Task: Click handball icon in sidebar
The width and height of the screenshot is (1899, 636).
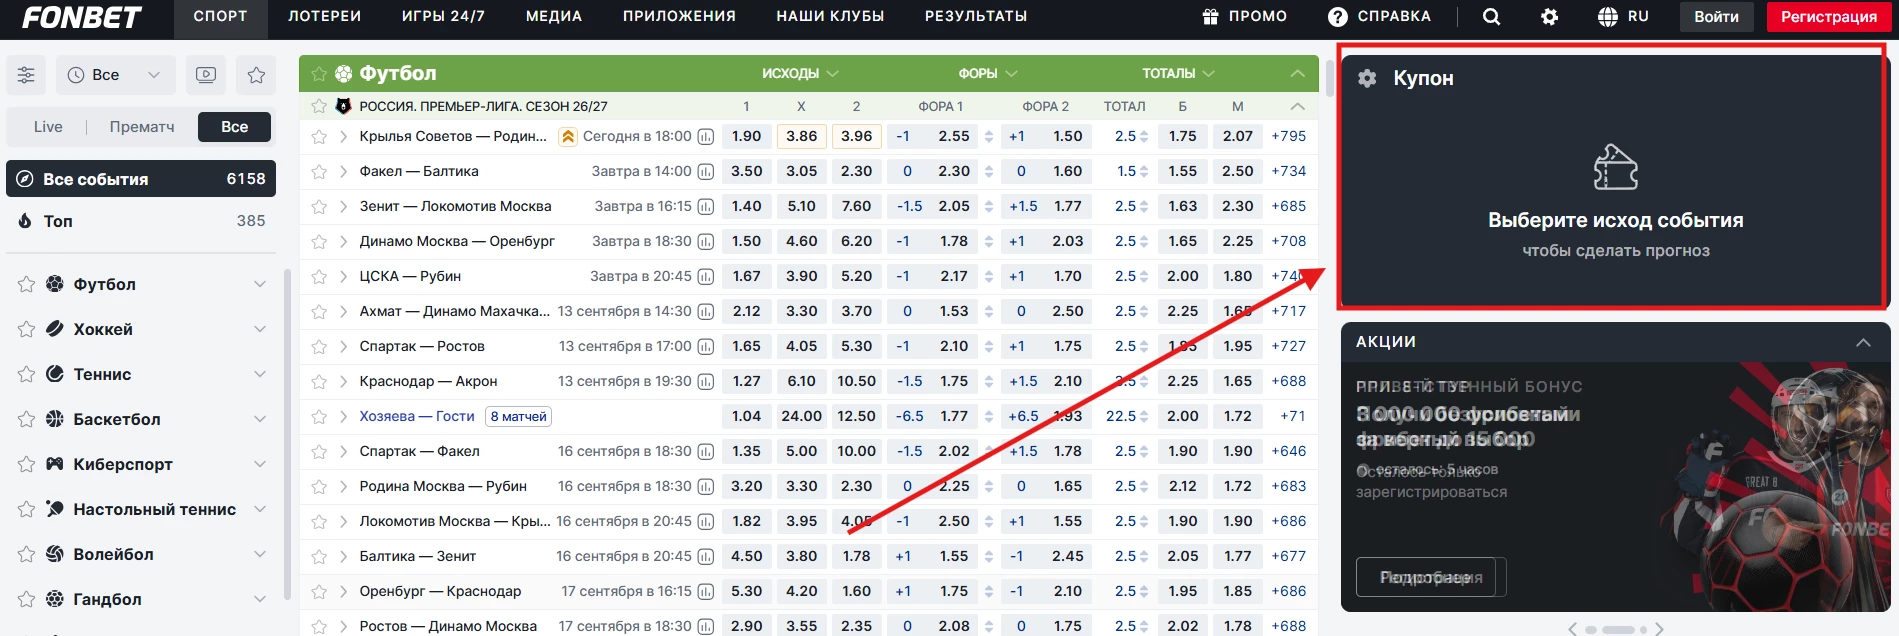Action: tap(55, 599)
